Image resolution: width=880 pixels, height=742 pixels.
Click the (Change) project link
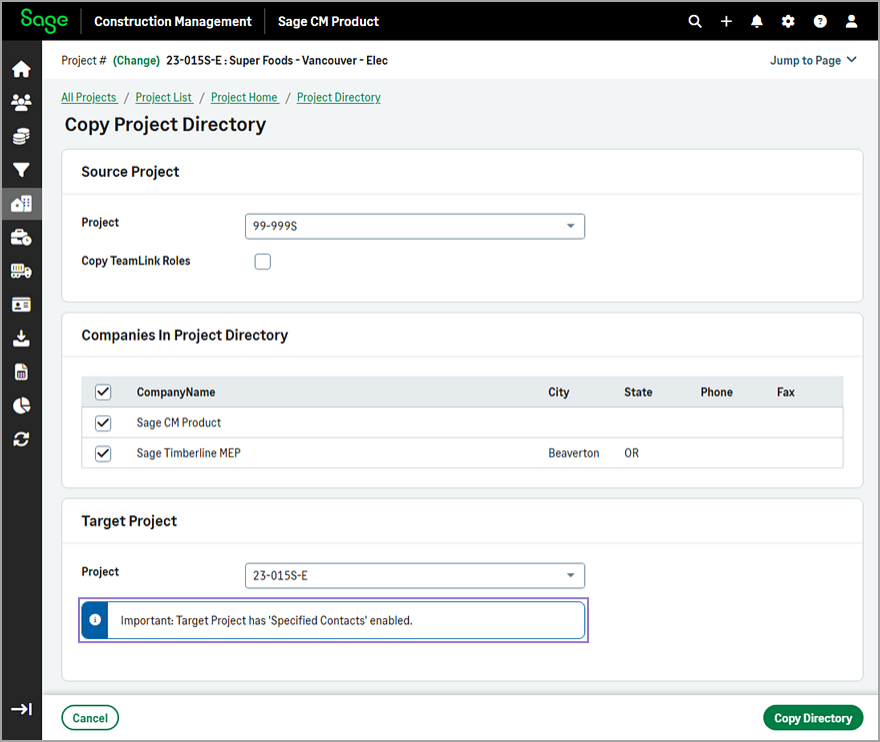pyautogui.click(x=136, y=60)
